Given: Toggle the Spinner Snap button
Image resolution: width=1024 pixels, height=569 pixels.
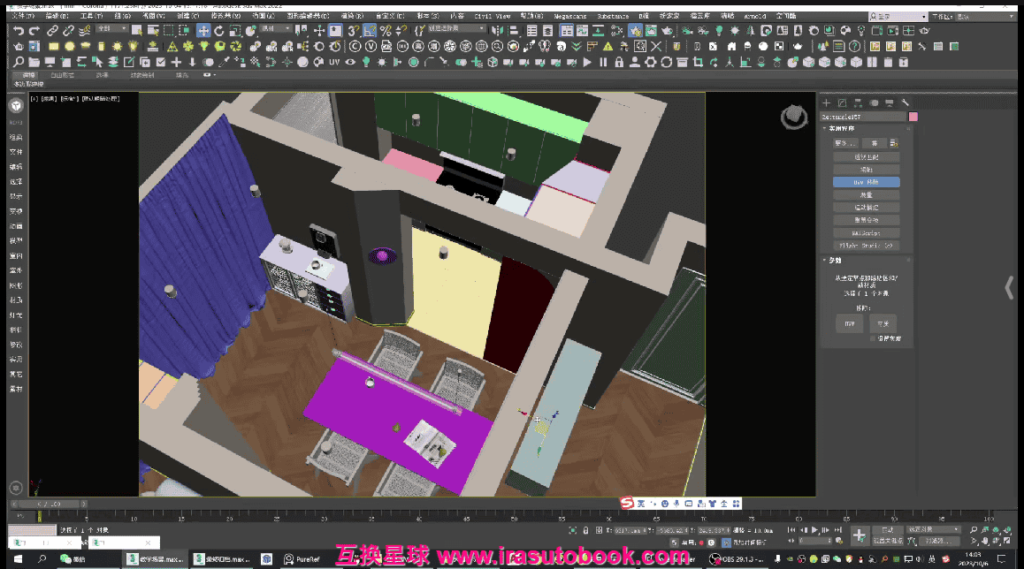Looking at the screenshot, I should [401, 31].
